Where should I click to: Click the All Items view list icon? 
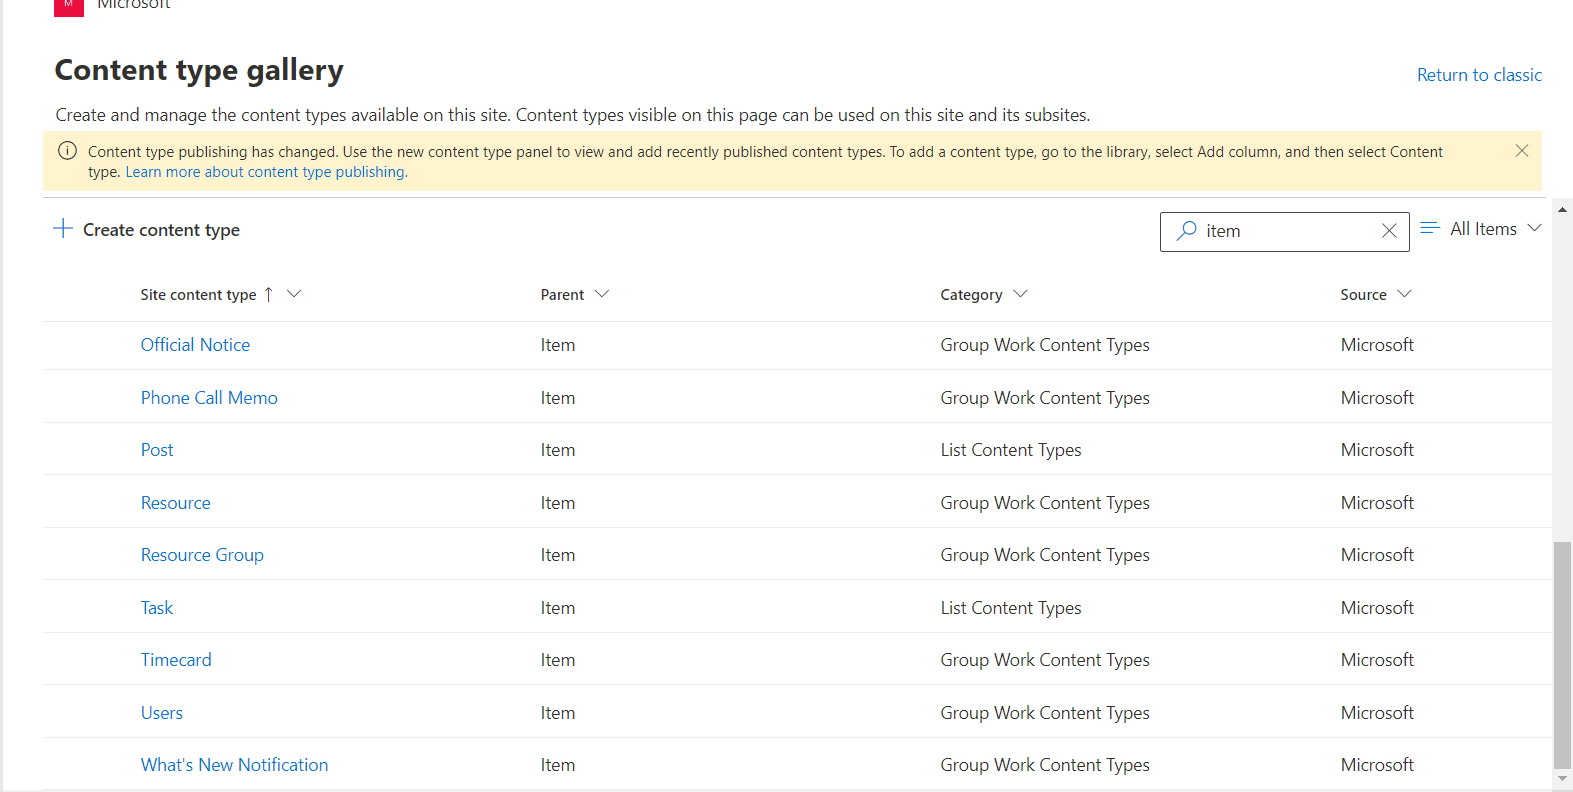coord(1430,229)
